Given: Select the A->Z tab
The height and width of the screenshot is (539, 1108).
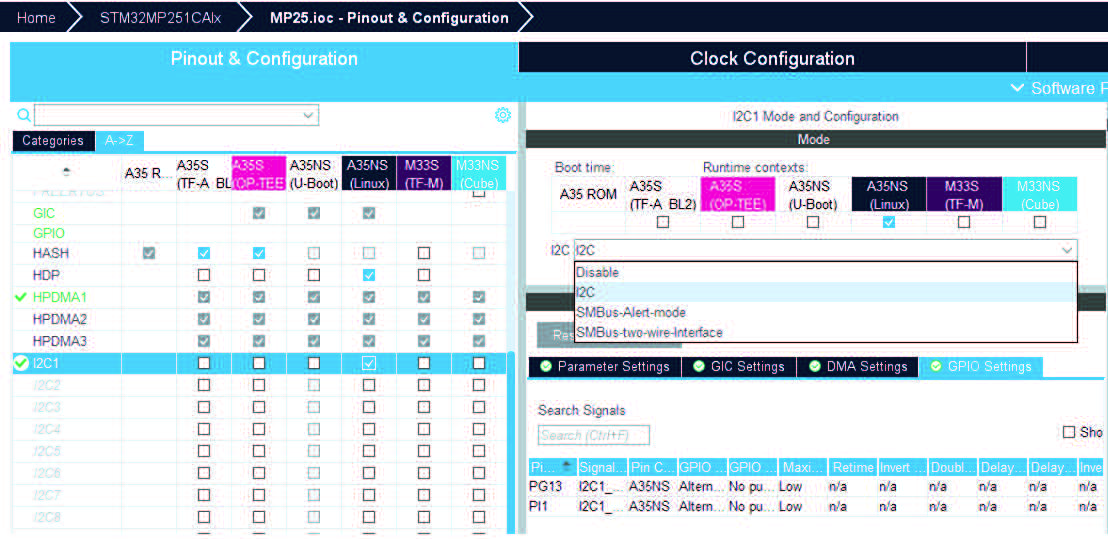Looking at the screenshot, I should point(119,141).
